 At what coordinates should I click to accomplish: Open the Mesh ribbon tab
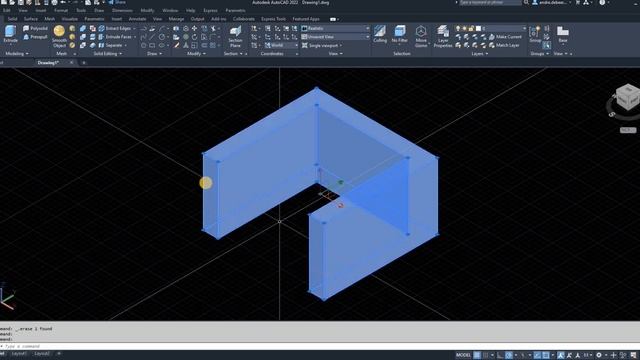click(x=50, y=19)
